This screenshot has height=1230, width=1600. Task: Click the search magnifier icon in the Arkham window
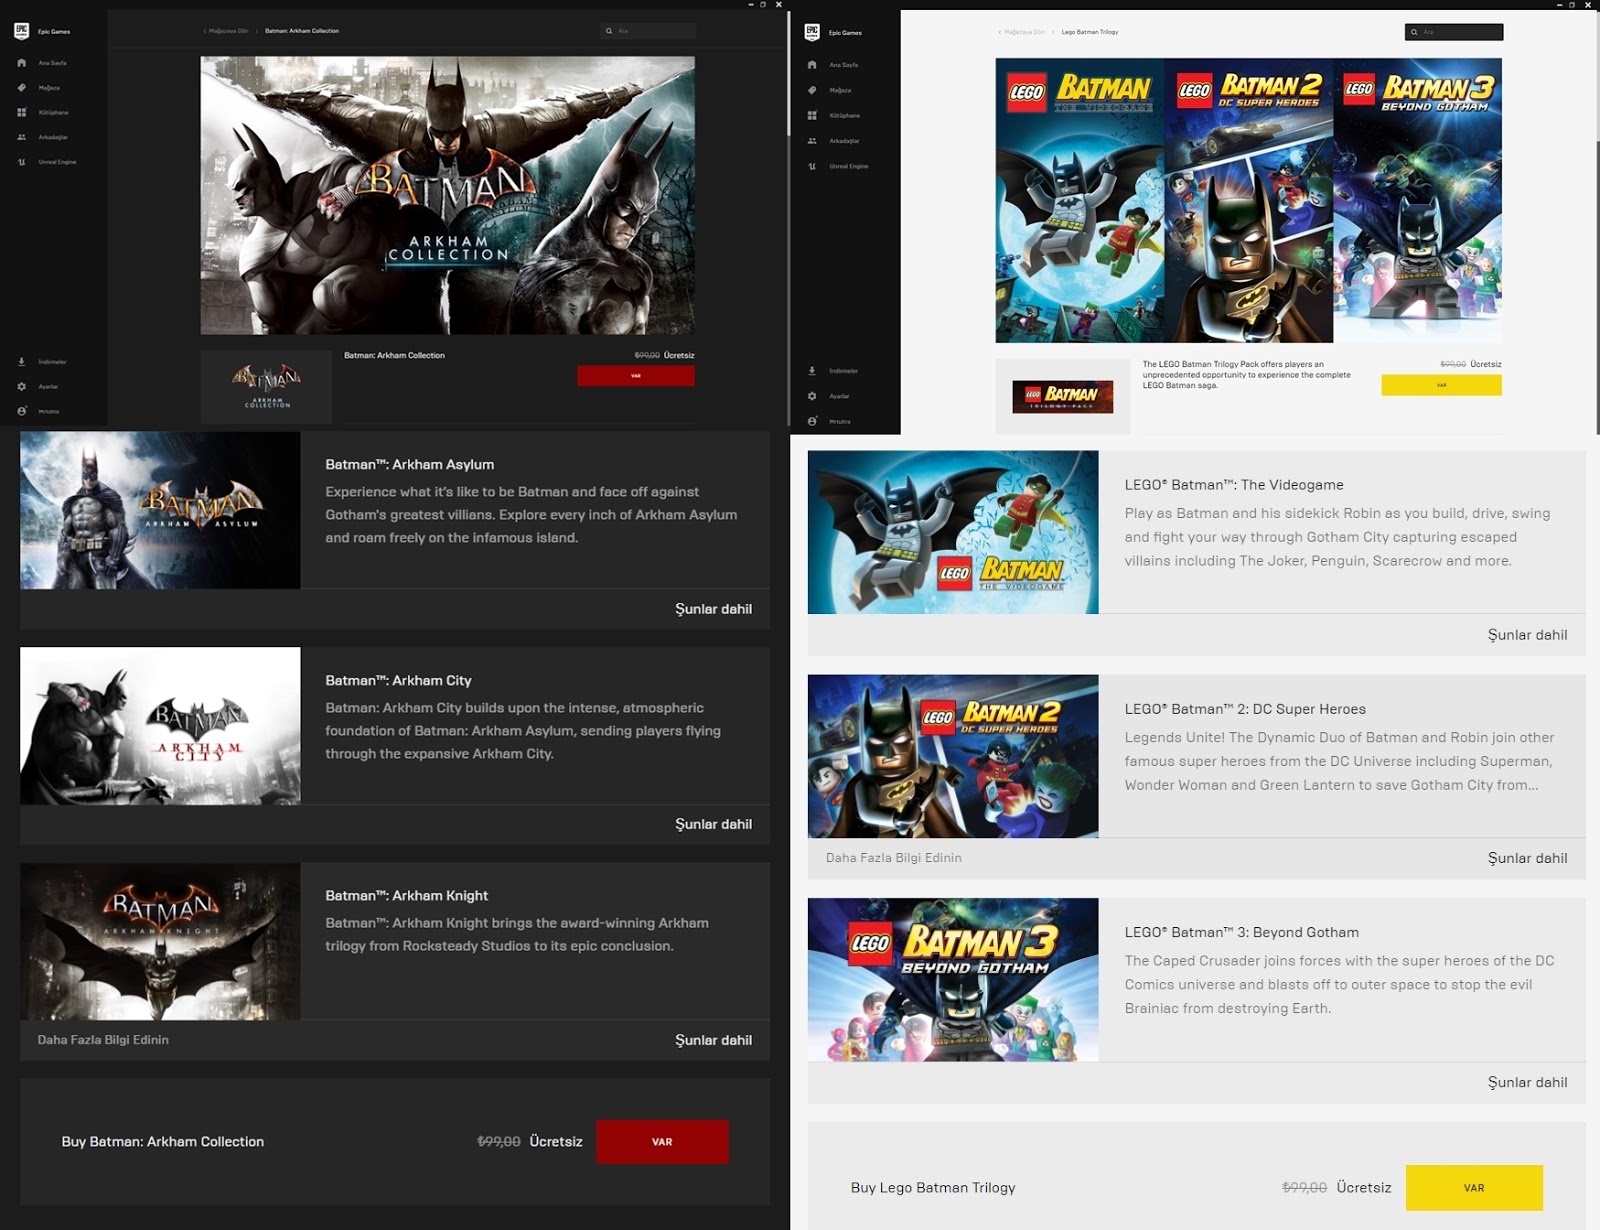[609, 31]
